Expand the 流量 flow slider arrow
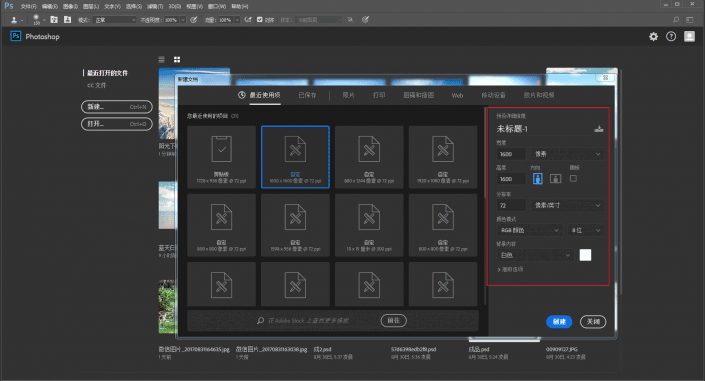705x381 pixels. coord(237,20)
